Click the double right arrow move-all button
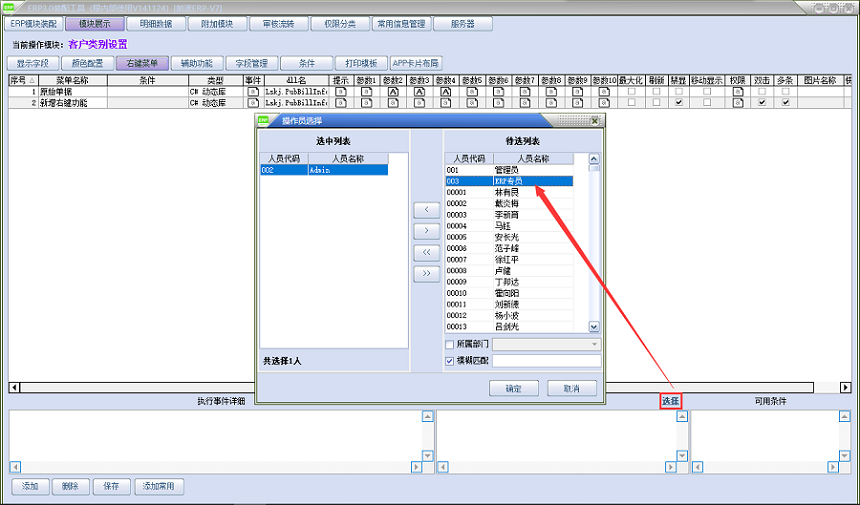 coord(426,273)
